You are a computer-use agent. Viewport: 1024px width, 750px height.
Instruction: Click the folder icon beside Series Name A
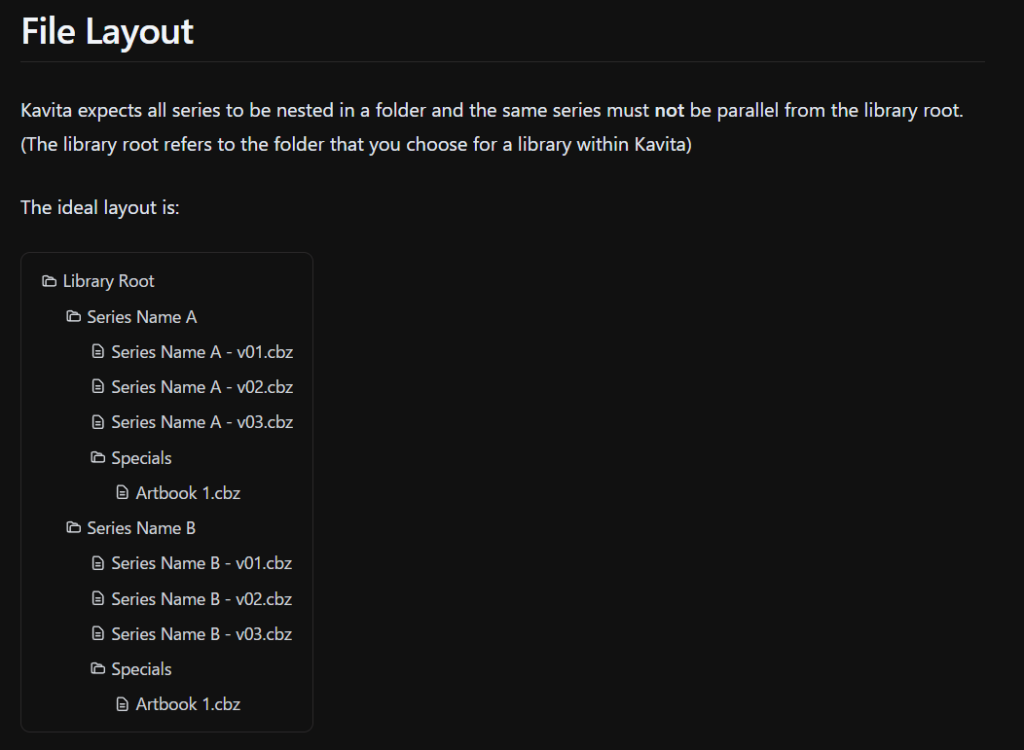pyautogui.click(x=73, y=317)
